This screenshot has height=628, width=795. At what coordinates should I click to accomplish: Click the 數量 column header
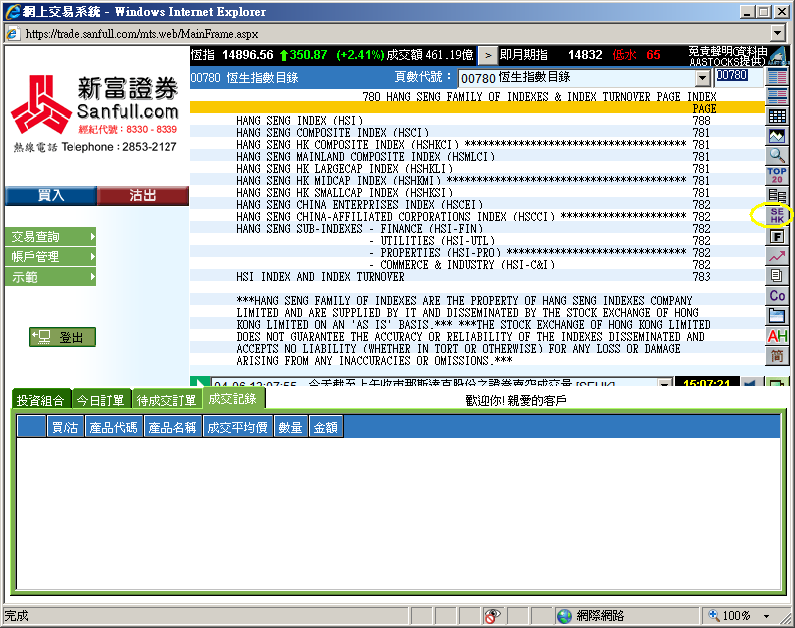coord(290,427)
